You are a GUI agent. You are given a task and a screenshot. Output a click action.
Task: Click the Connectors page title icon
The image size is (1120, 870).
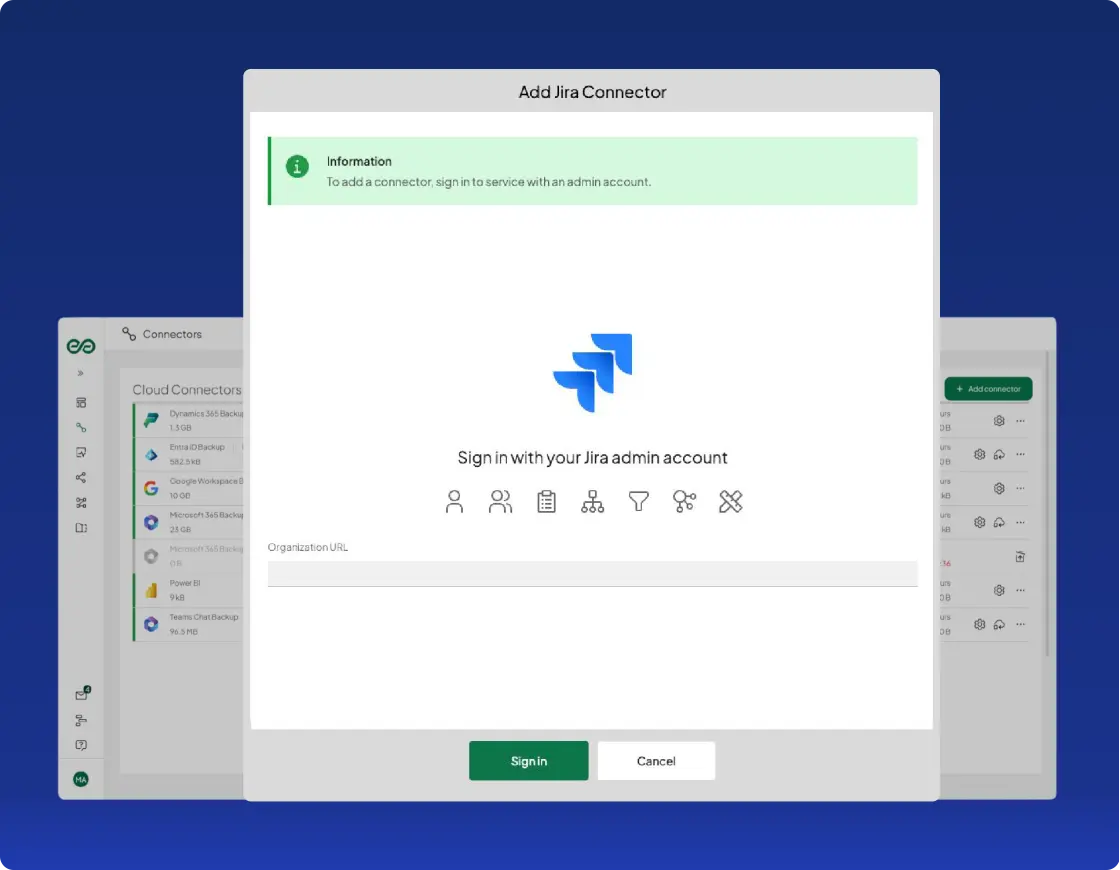point(129,334)
